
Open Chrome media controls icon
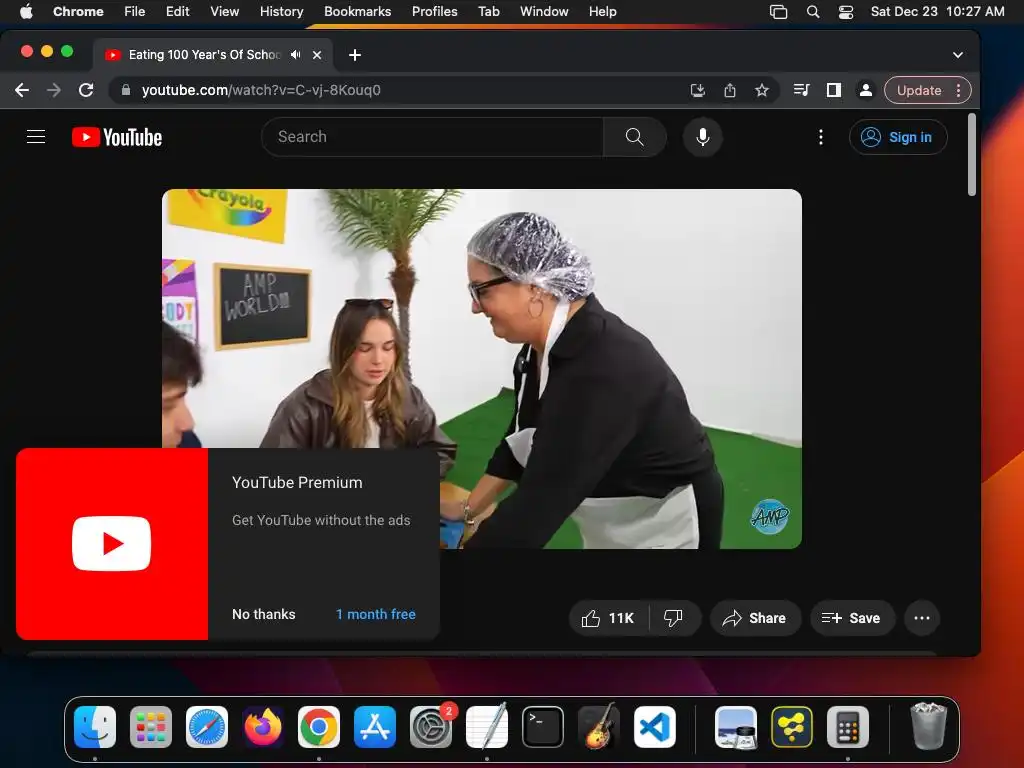pyautogui.click(x=801, y=90)
